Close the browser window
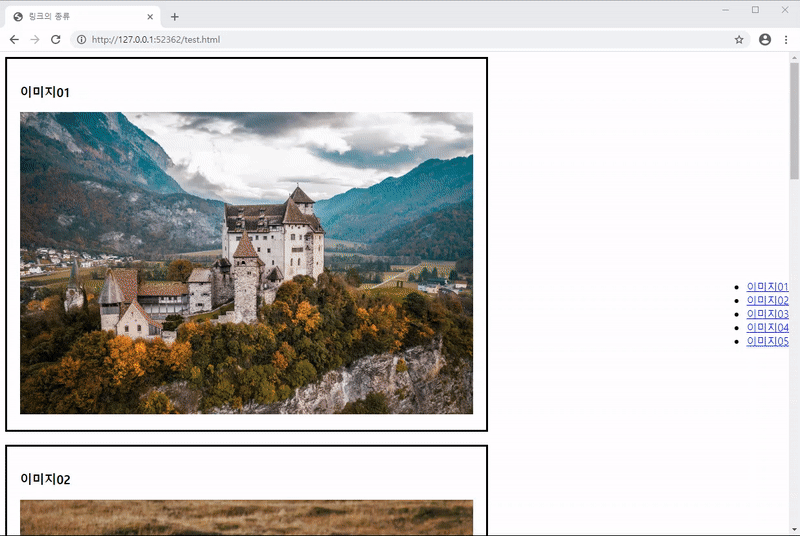Image resolution: width=800 pixels, height=536 pixels. pos(785,10)
